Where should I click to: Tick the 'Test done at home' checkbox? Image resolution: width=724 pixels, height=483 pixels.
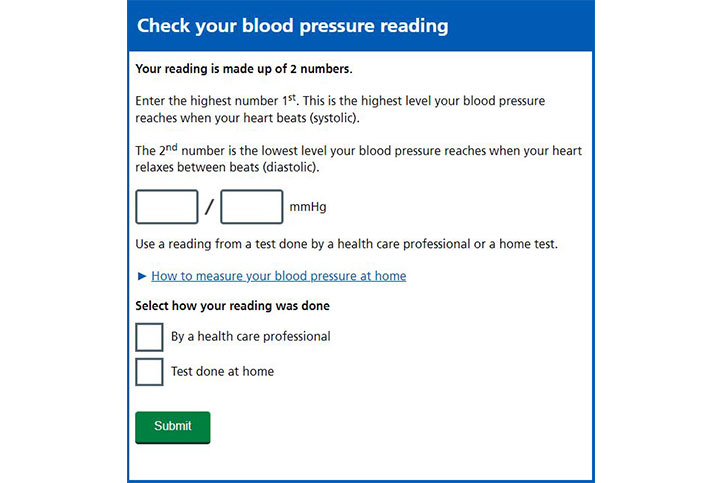pos(149,372)
